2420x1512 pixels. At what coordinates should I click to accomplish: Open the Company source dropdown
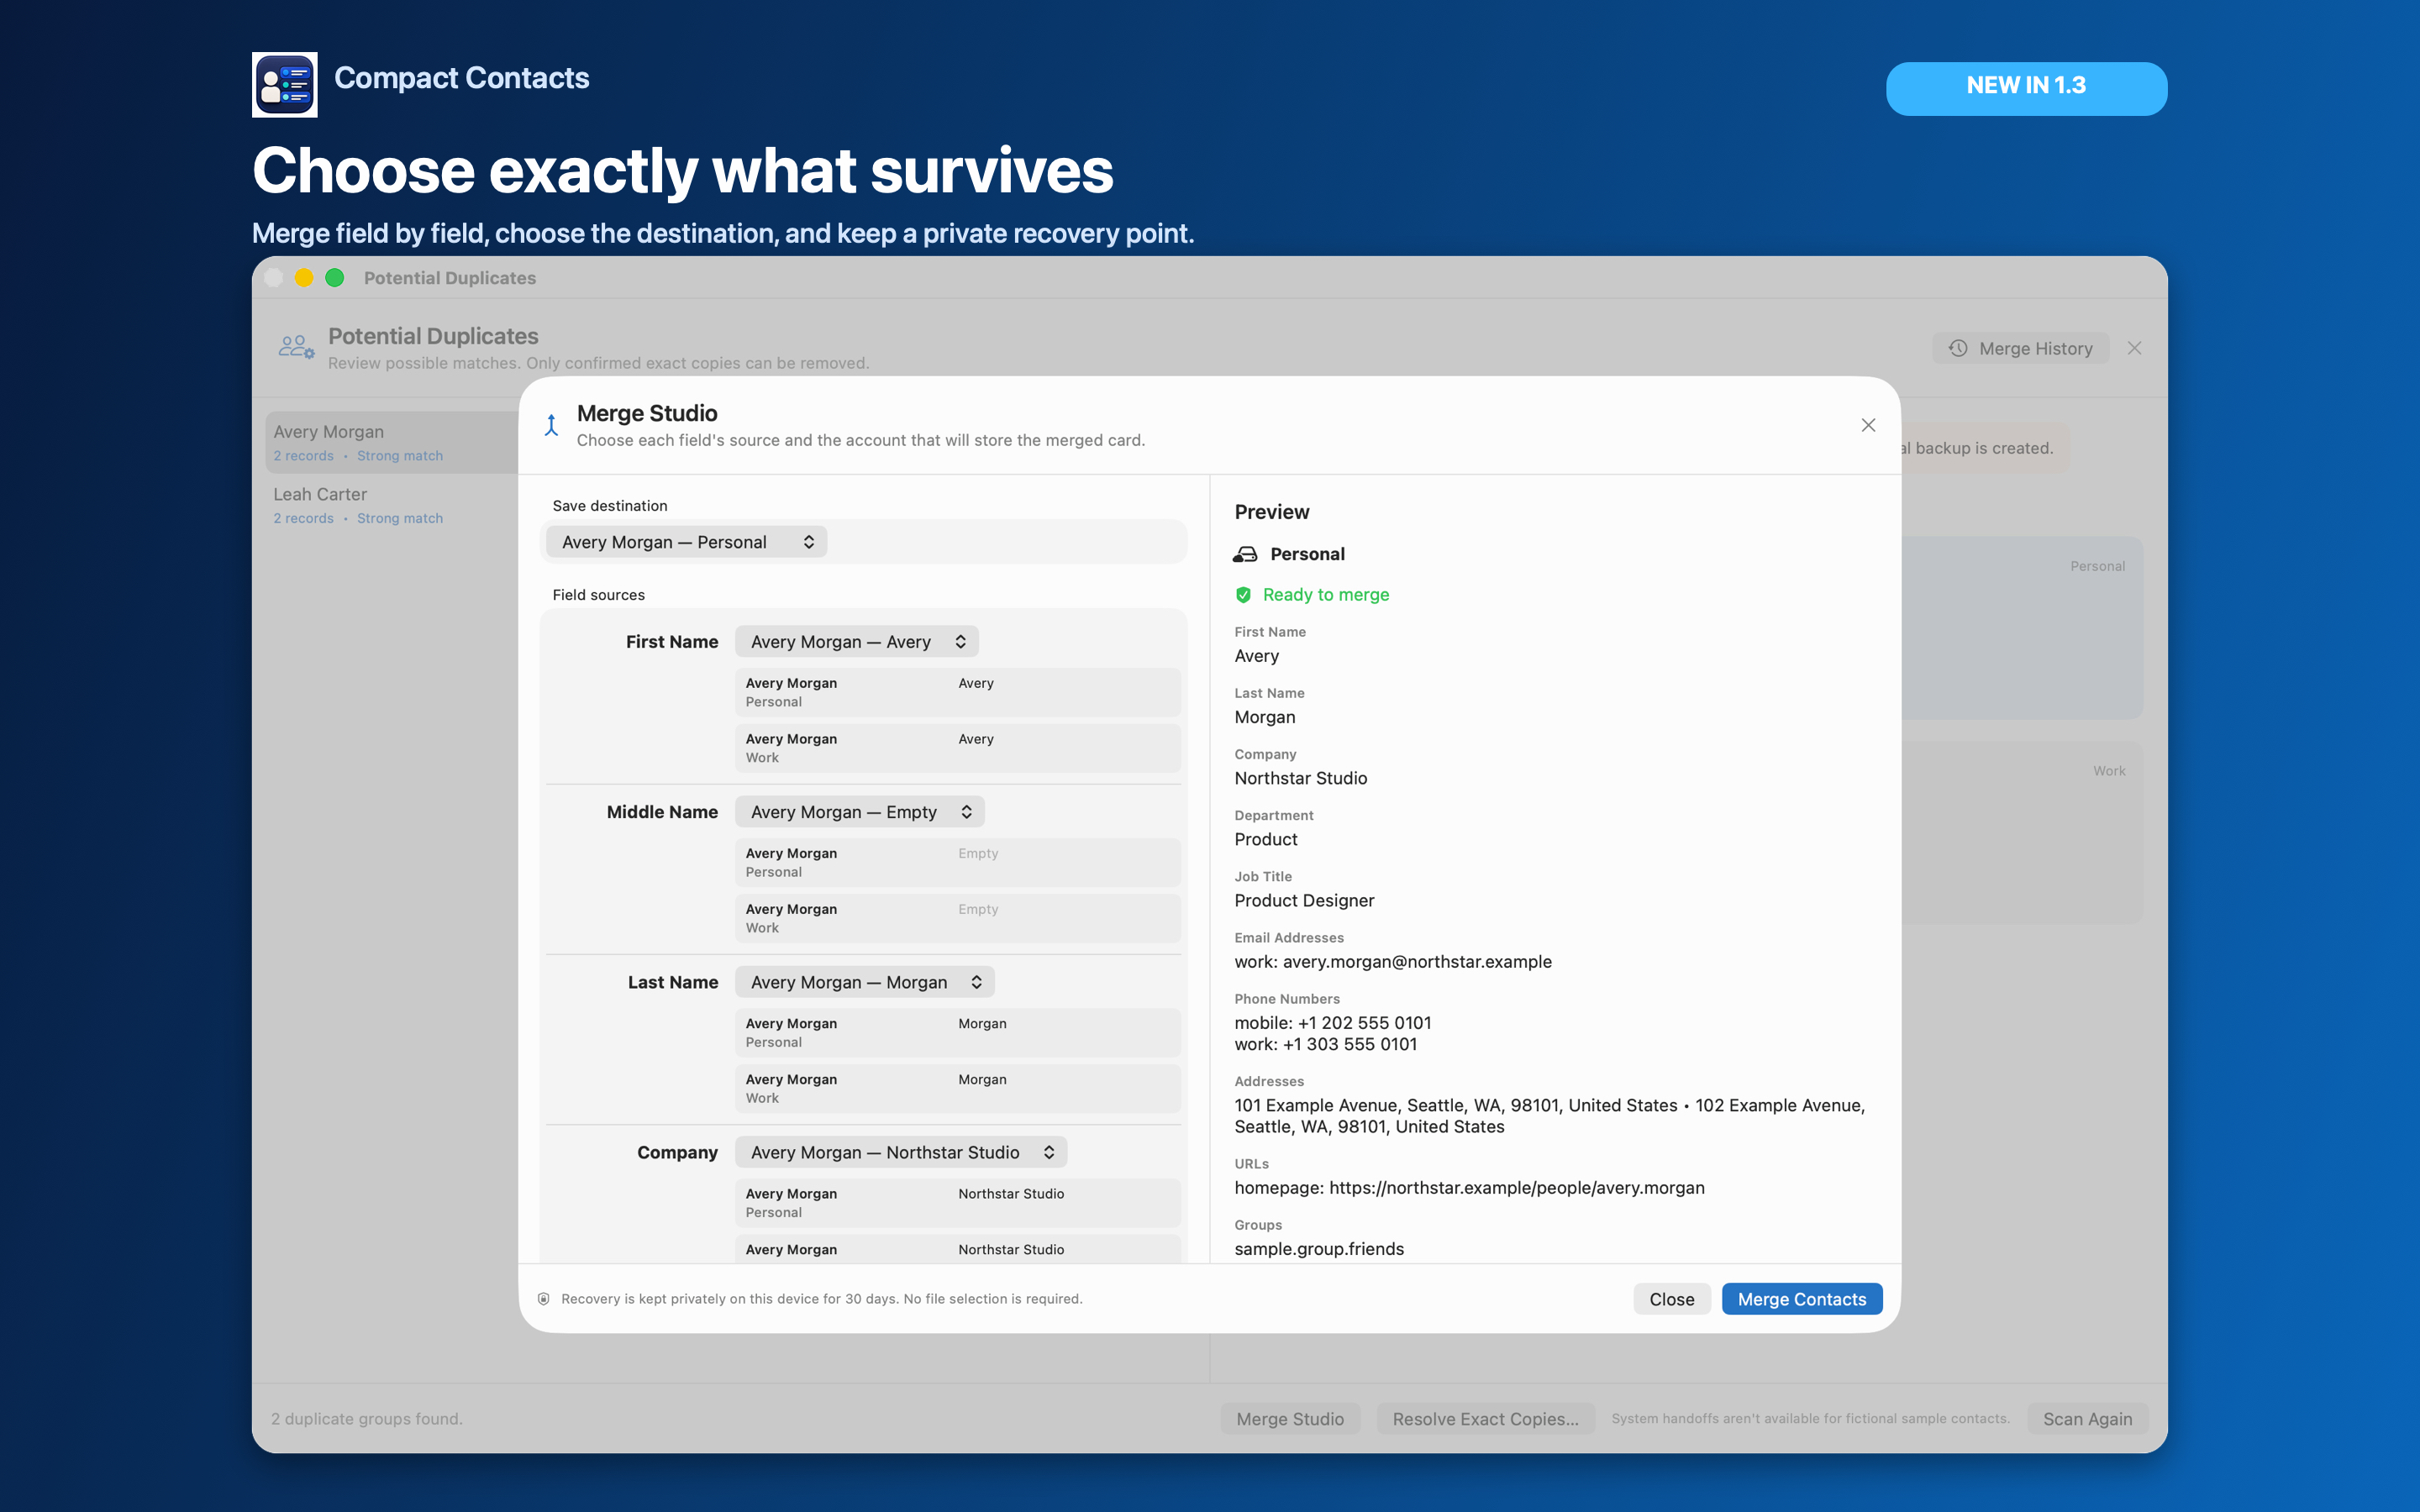[901, 1152]
